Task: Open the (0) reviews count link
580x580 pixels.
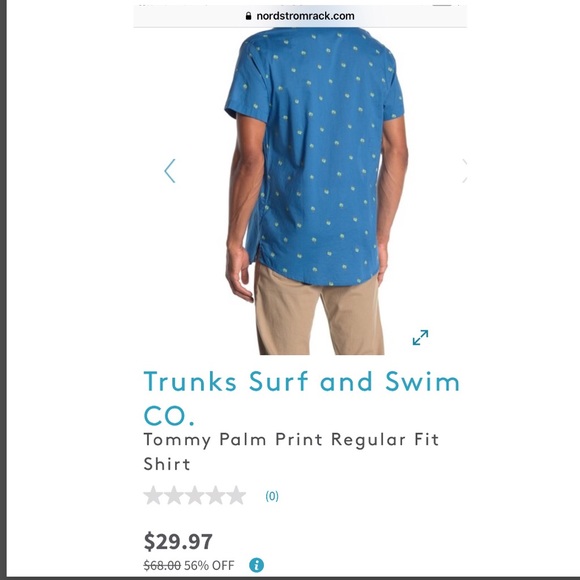Action: coord(272,496)
